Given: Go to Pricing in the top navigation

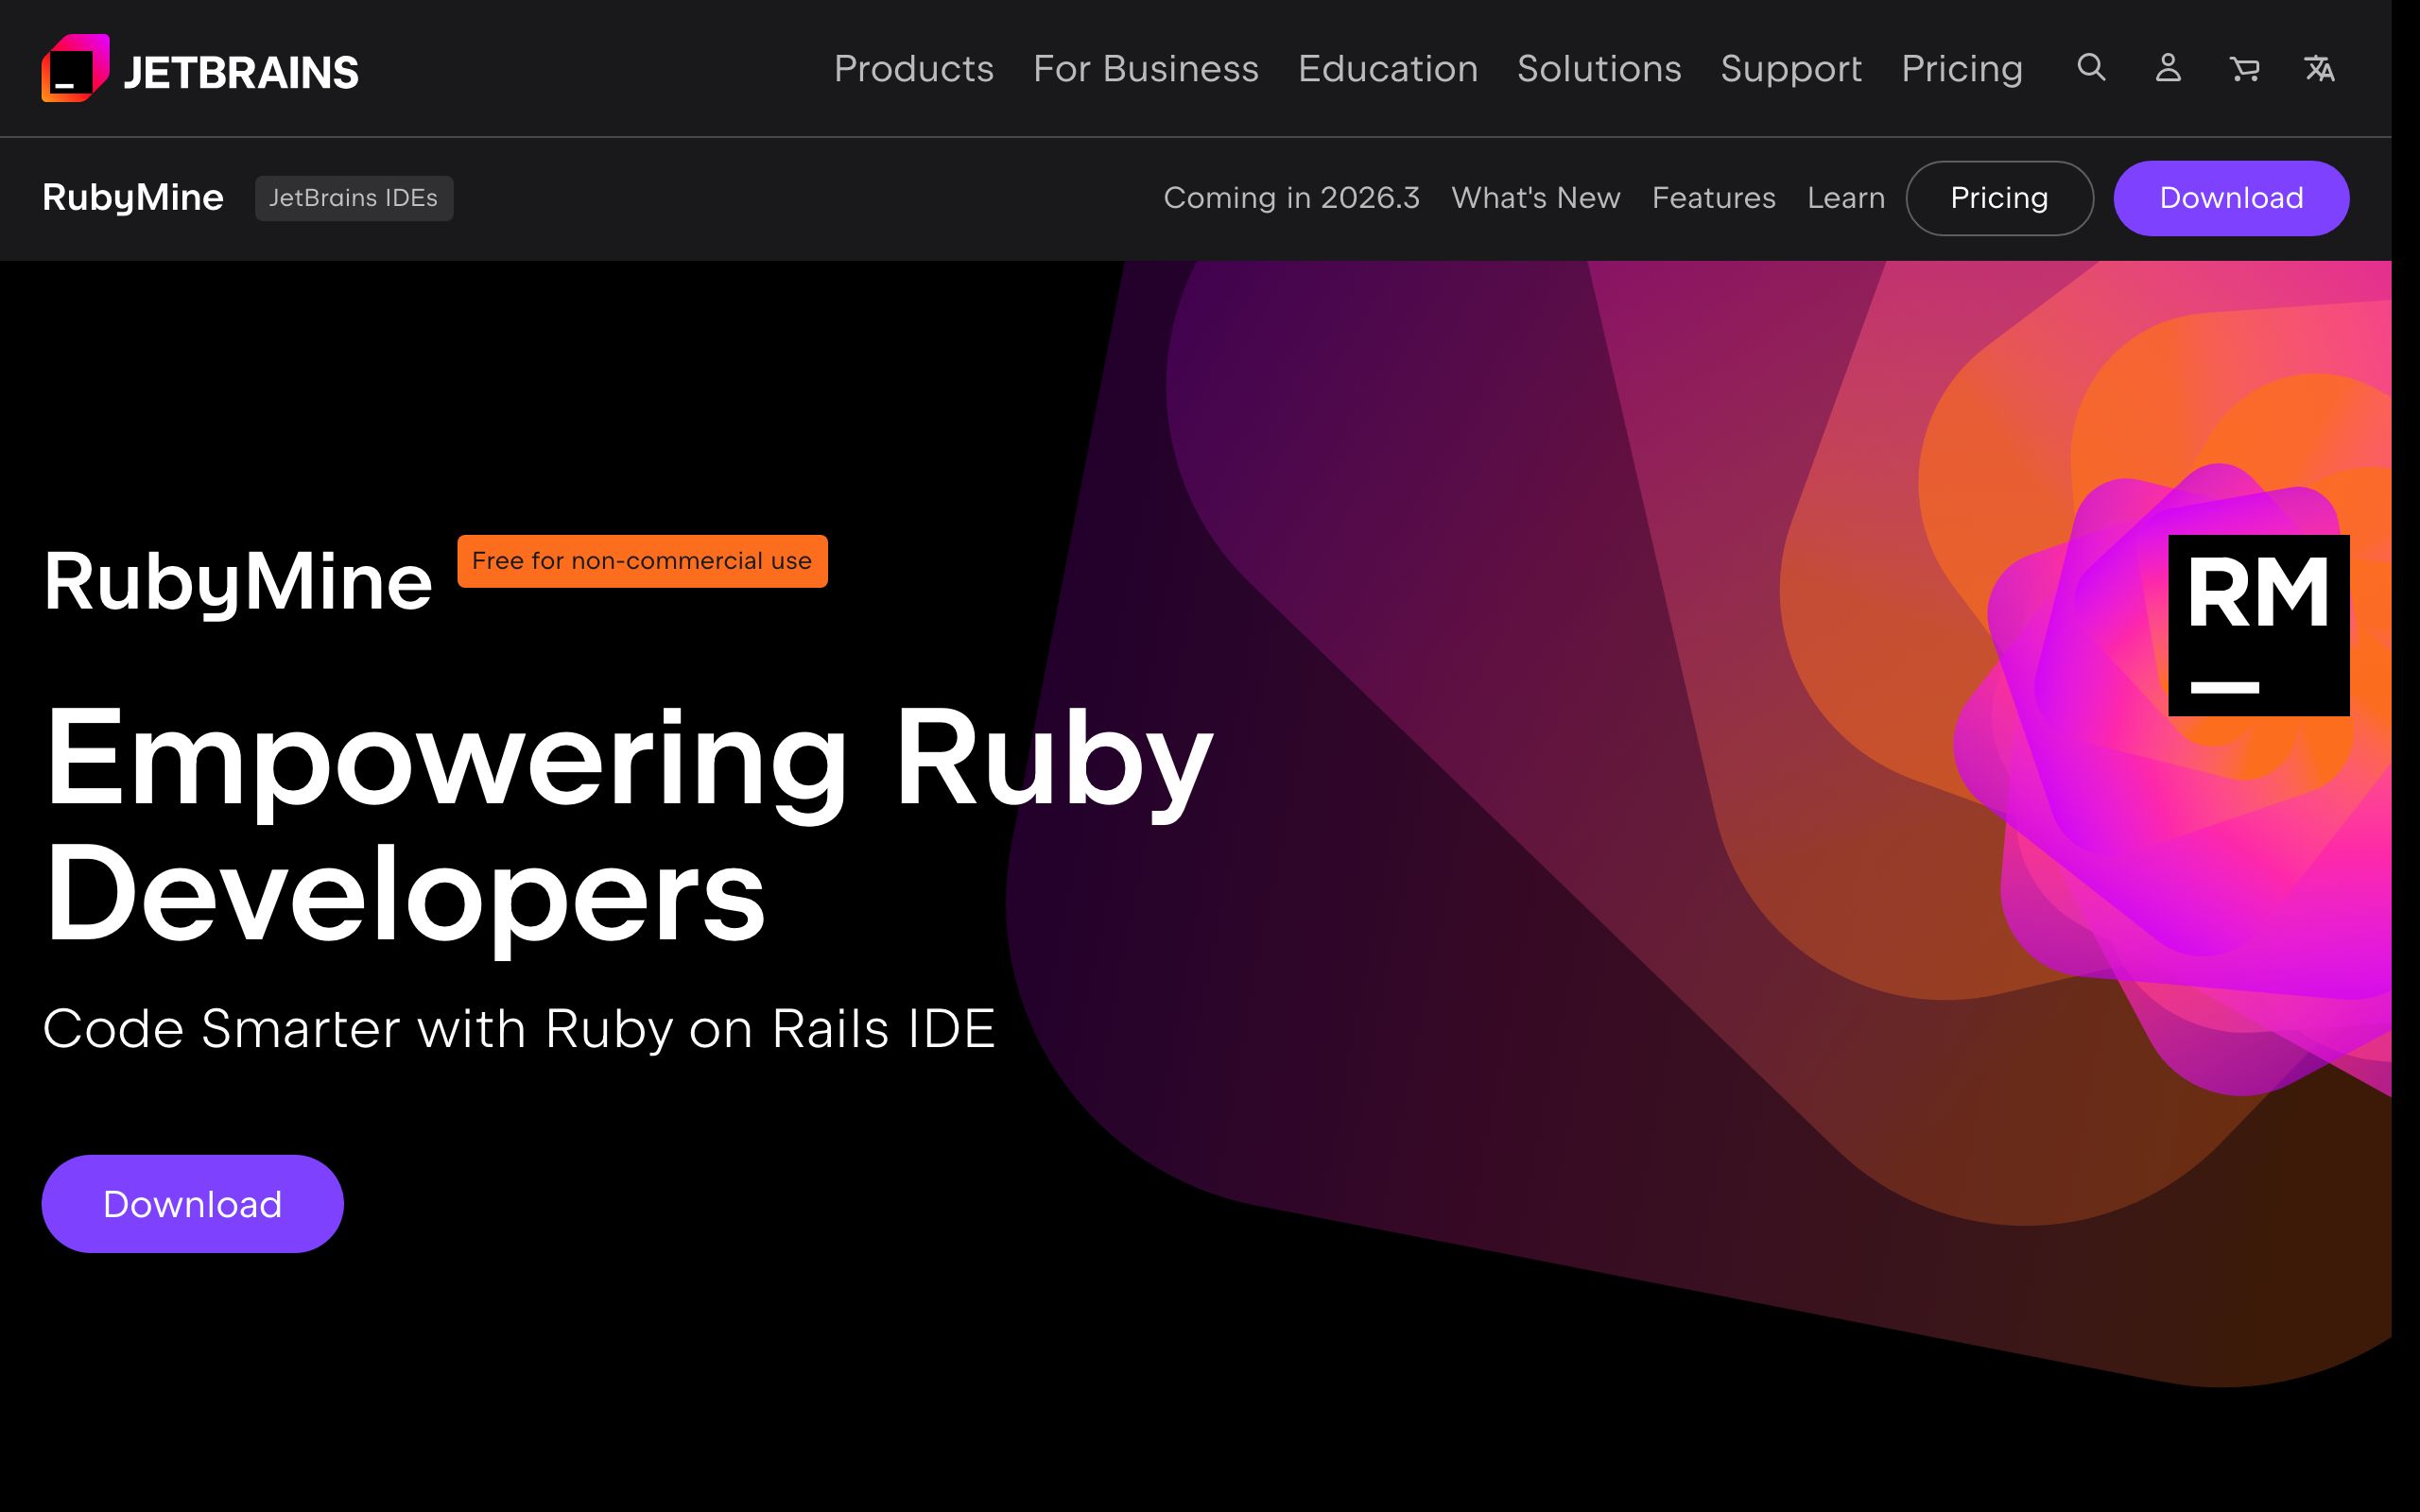Looking at the screenshot, I should [1962, 69].
